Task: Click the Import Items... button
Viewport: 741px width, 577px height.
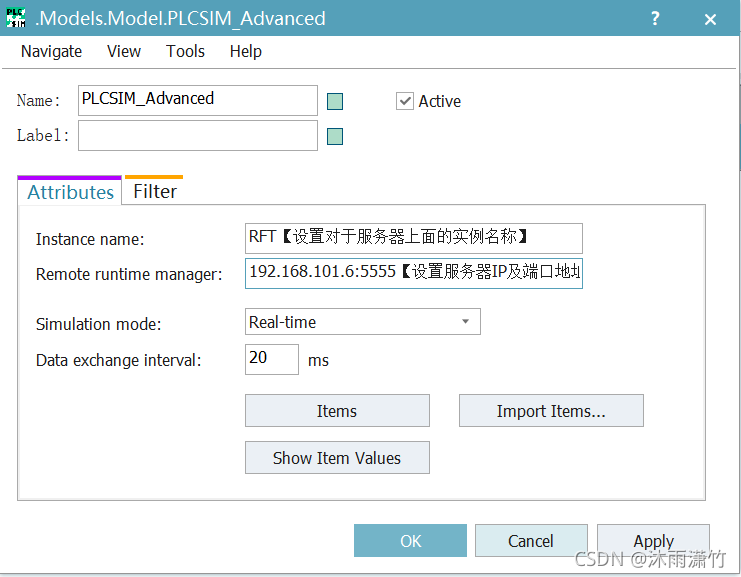Action: tap(551, 411)
